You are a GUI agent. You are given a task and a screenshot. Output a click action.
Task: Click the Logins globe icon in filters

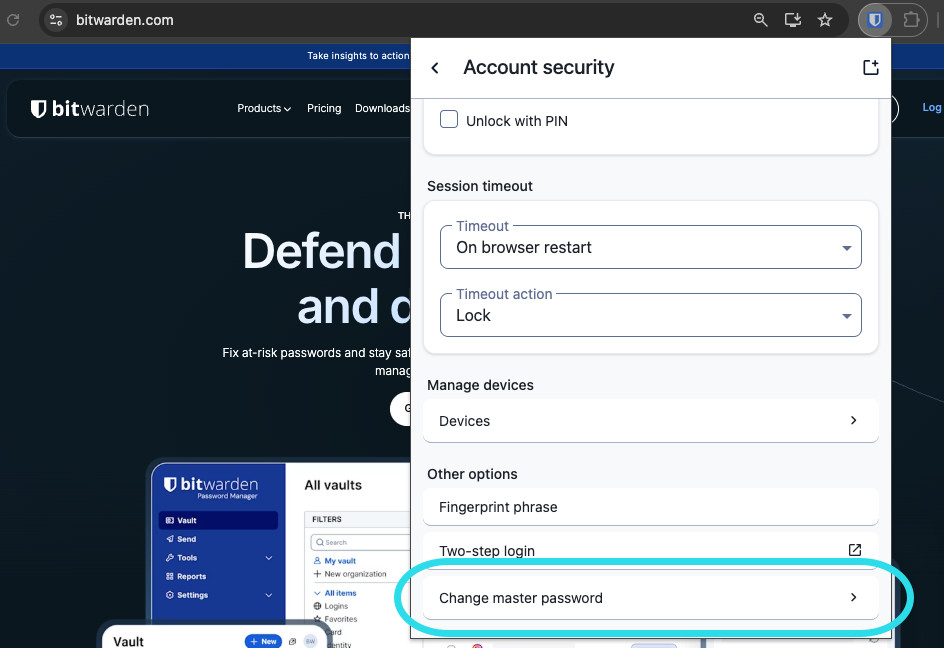click(x=317, y=606)
